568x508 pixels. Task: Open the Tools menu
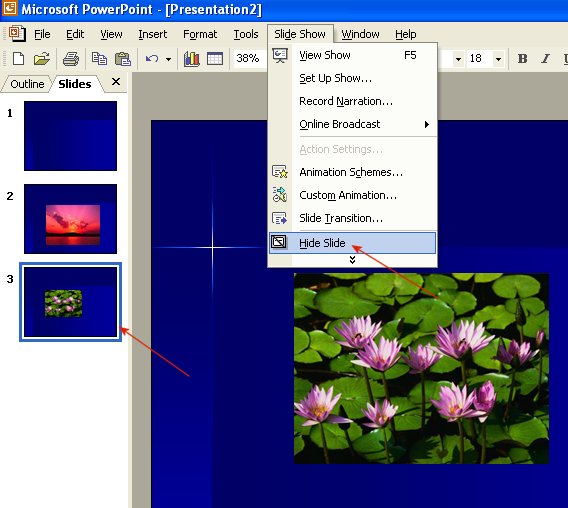(x=246, y=34)
